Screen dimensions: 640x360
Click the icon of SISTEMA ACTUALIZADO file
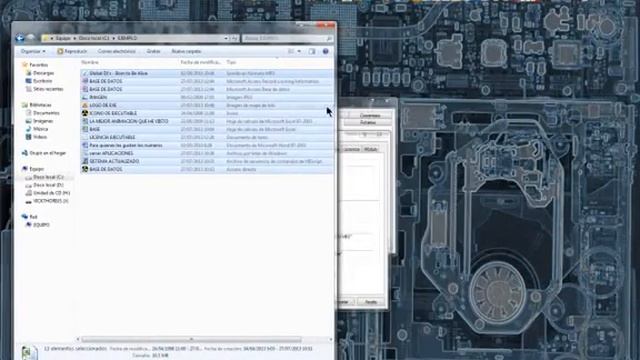pos(85,161)
